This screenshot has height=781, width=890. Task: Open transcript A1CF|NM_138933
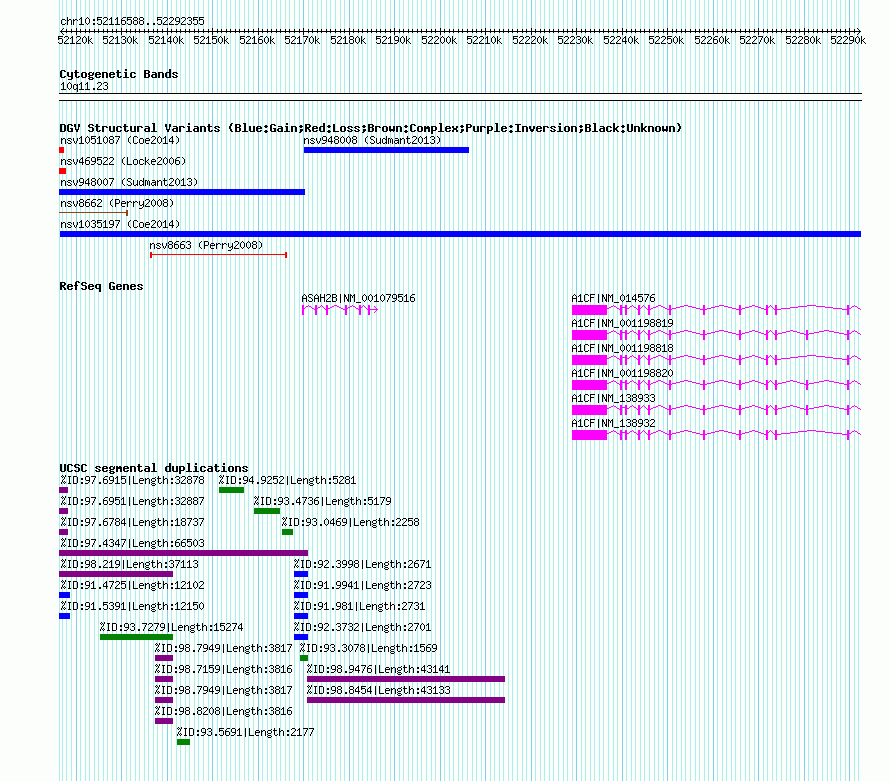click(613, 398)
